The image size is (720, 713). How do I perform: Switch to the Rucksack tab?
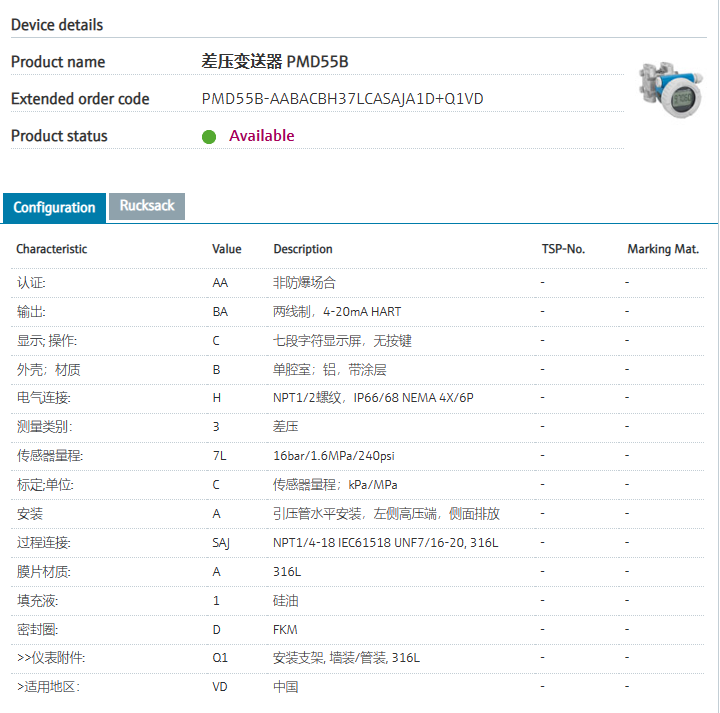[x=147, y=206]
